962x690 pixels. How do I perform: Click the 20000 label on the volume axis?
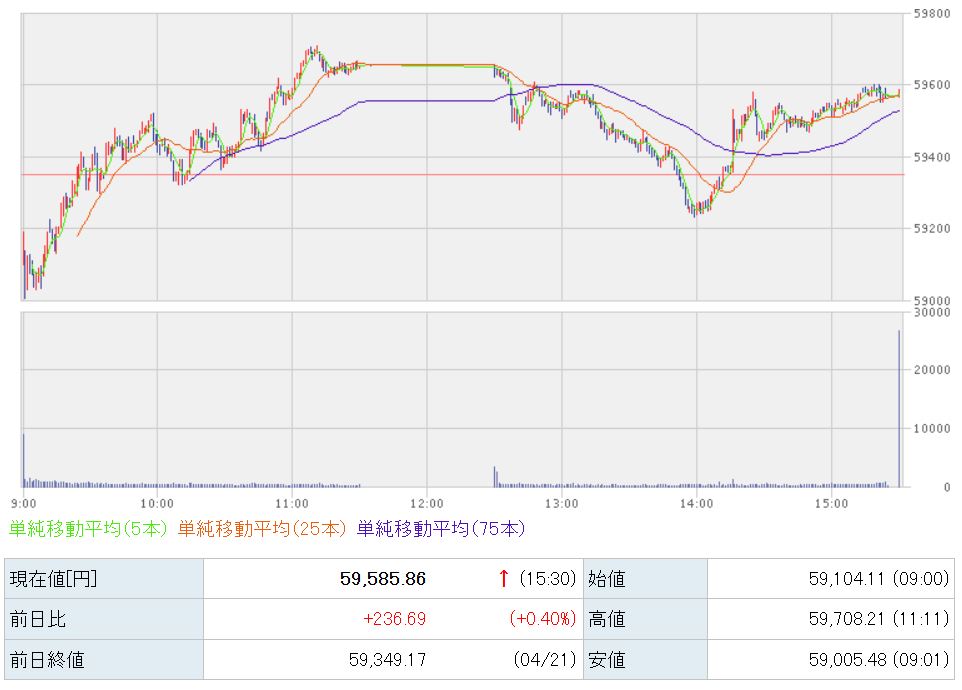coord(932,370)
